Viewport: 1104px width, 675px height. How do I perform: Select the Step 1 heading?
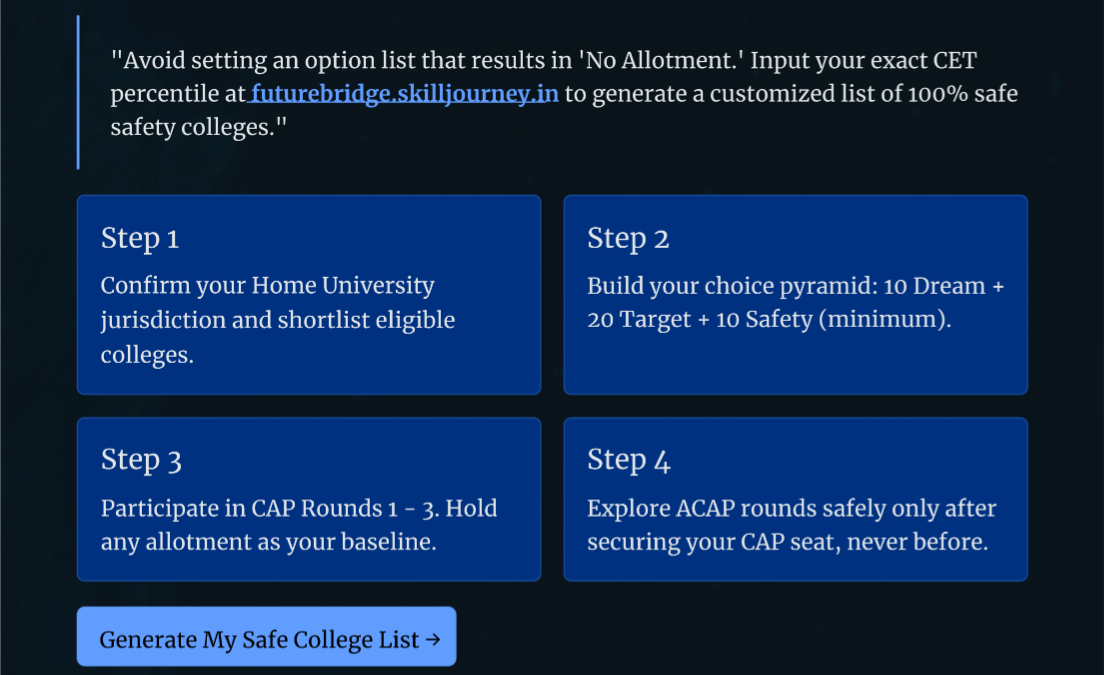tap(139, 239)
